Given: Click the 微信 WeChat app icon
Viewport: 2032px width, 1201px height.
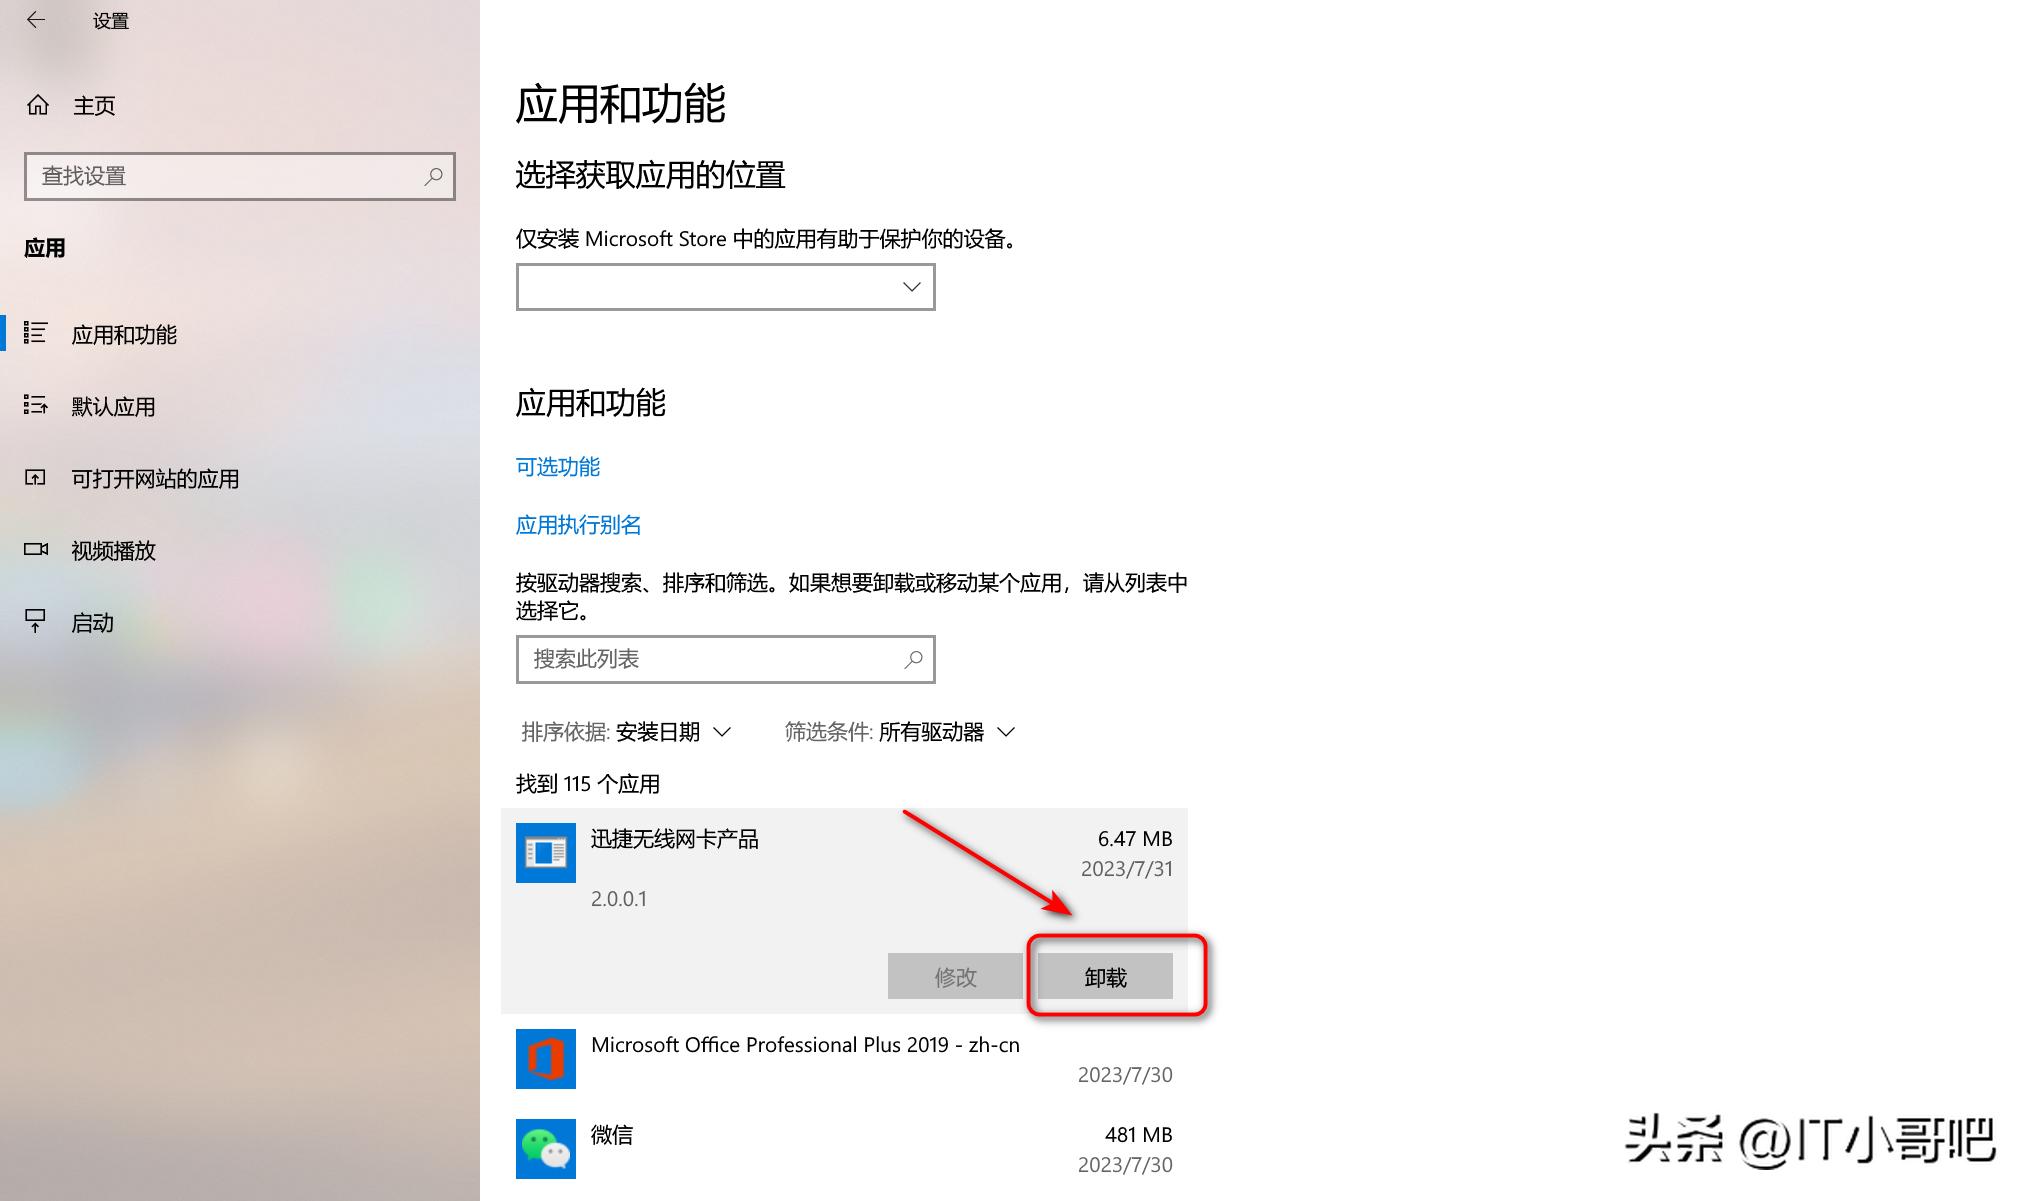Looking at the screenshot, I should pyautogui.click(x=545, y=1148).
